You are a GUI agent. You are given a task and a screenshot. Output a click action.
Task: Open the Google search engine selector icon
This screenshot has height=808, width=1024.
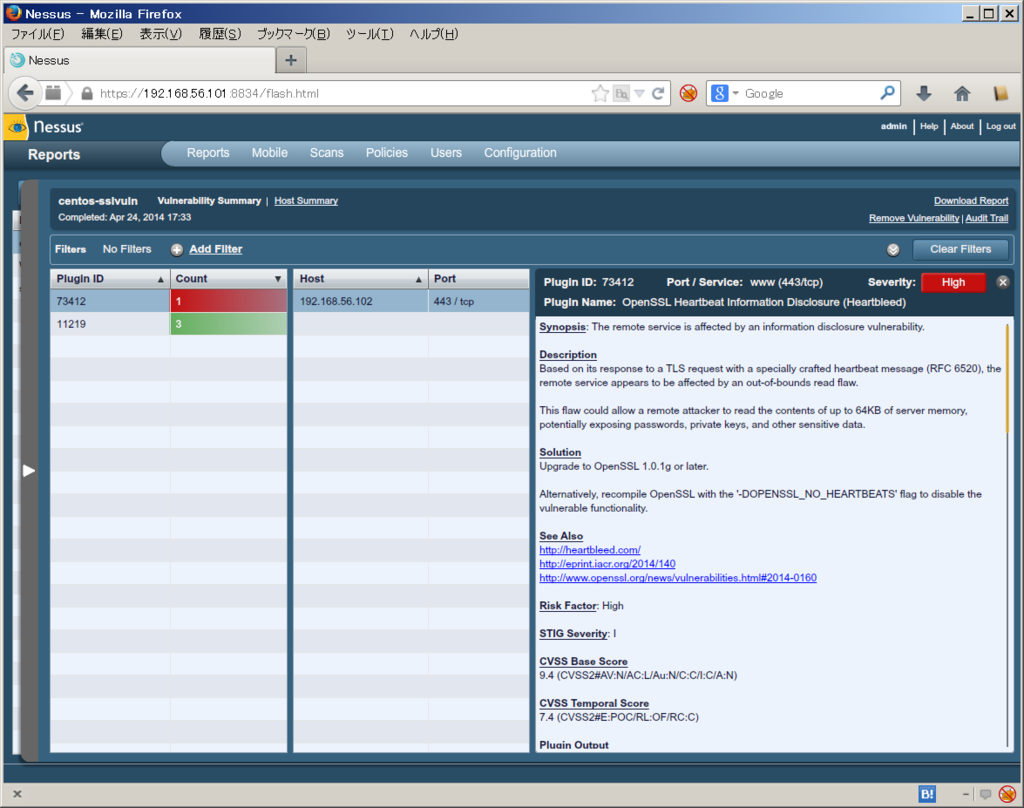[x=719, y=93]
